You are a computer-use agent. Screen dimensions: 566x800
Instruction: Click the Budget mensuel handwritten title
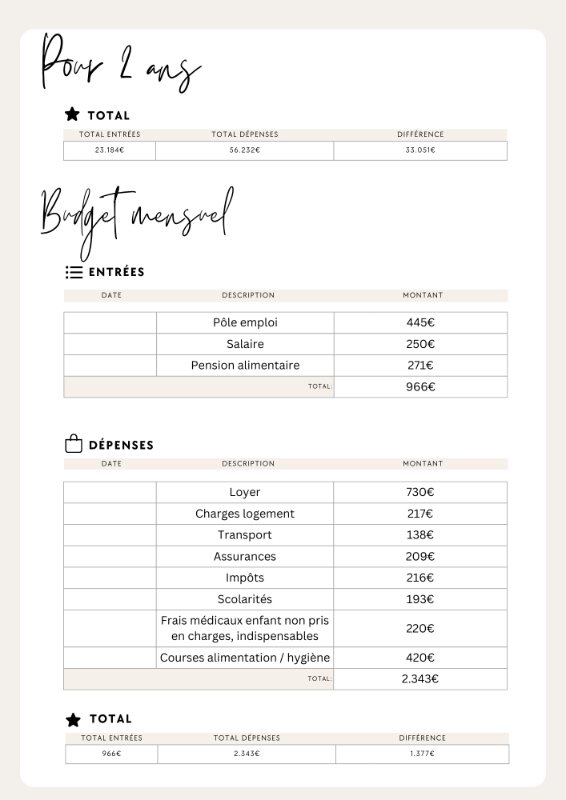click(x=137, y=219)
